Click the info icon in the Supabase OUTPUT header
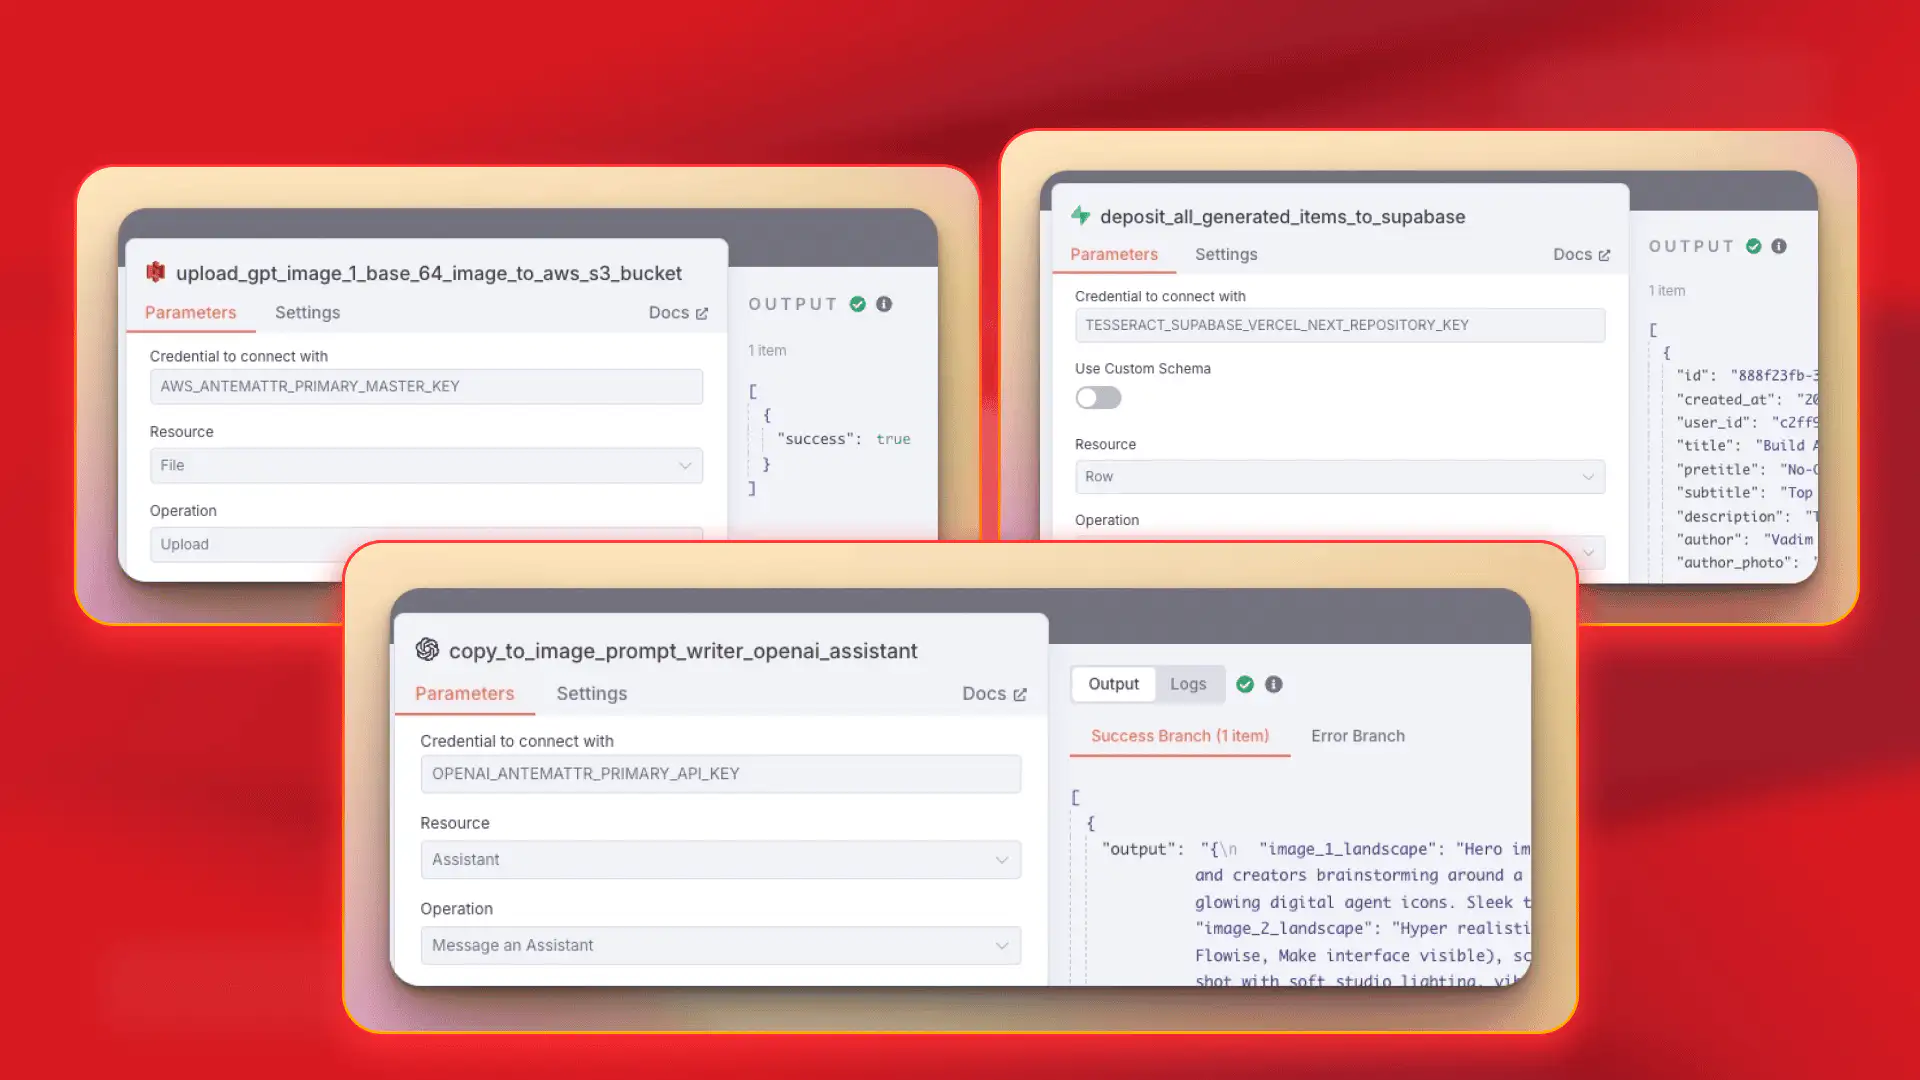This screenshot has width=1920, height=1080. coord(1778,246)
